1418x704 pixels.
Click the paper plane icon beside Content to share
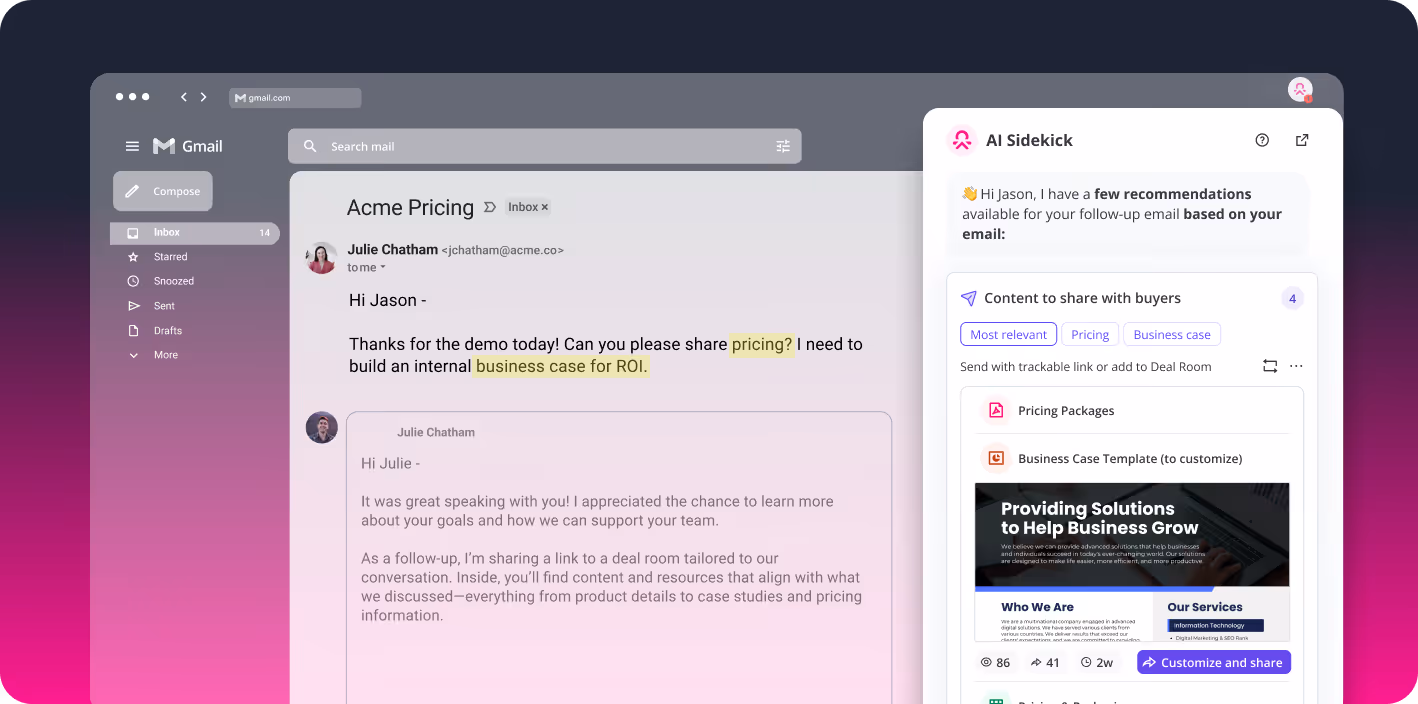click(968, 298)
